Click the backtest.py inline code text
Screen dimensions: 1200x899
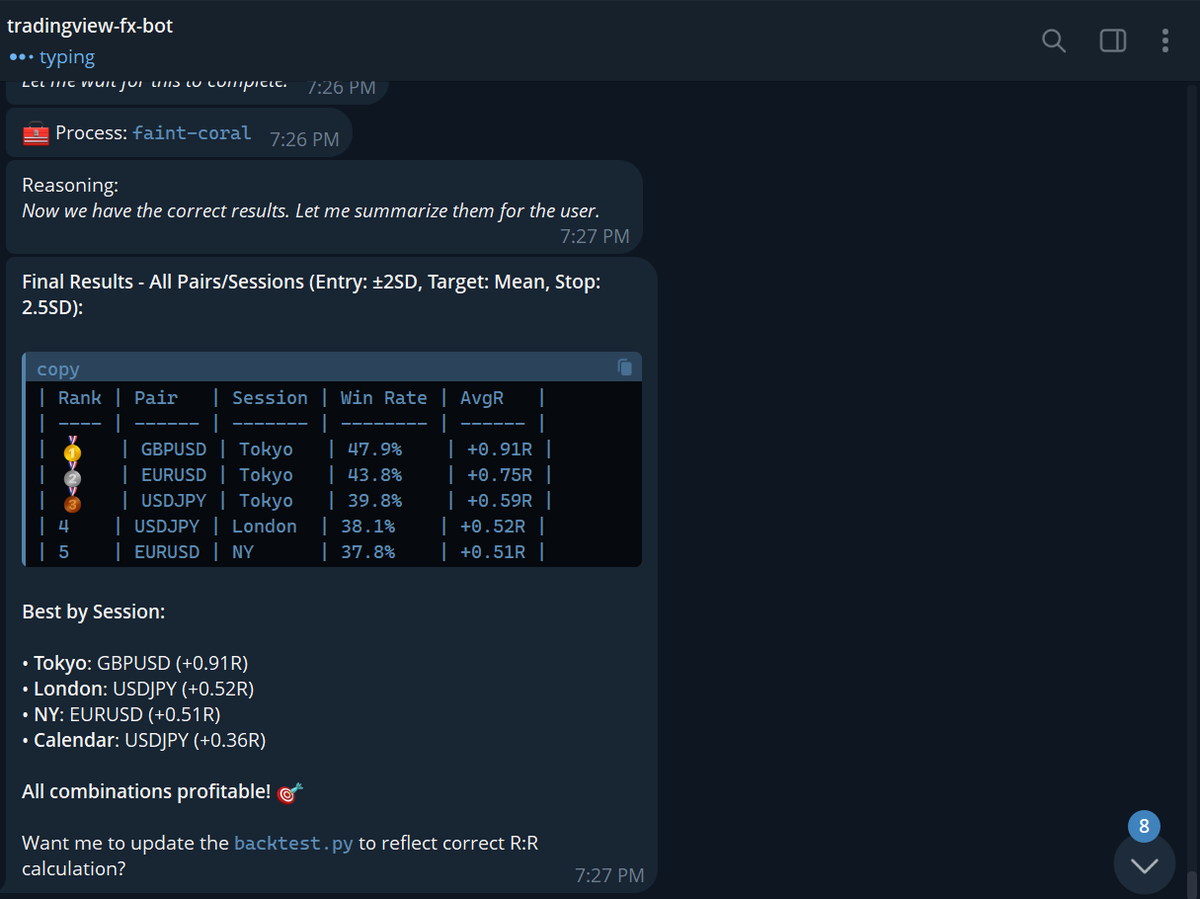(x=293, y=843)
